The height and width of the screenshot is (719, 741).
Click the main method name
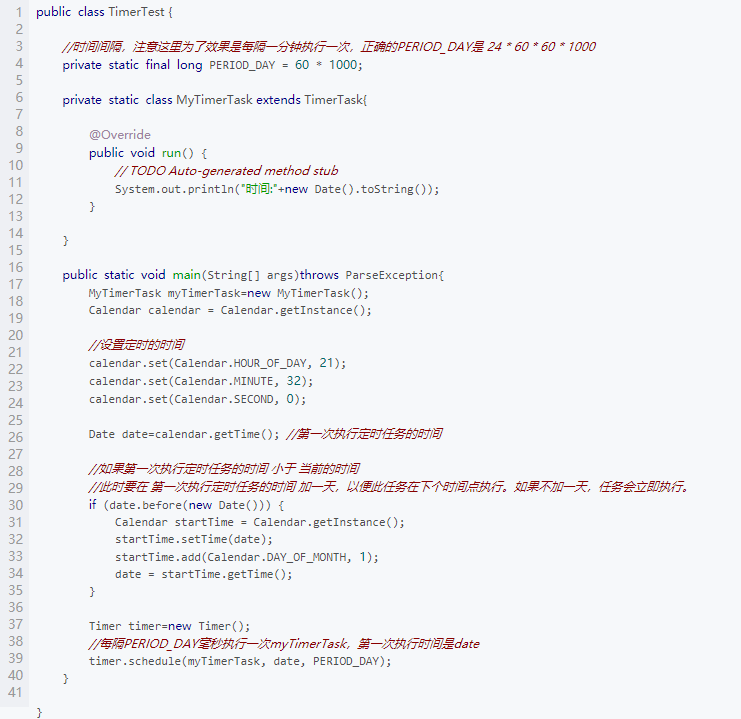[186, 275]
